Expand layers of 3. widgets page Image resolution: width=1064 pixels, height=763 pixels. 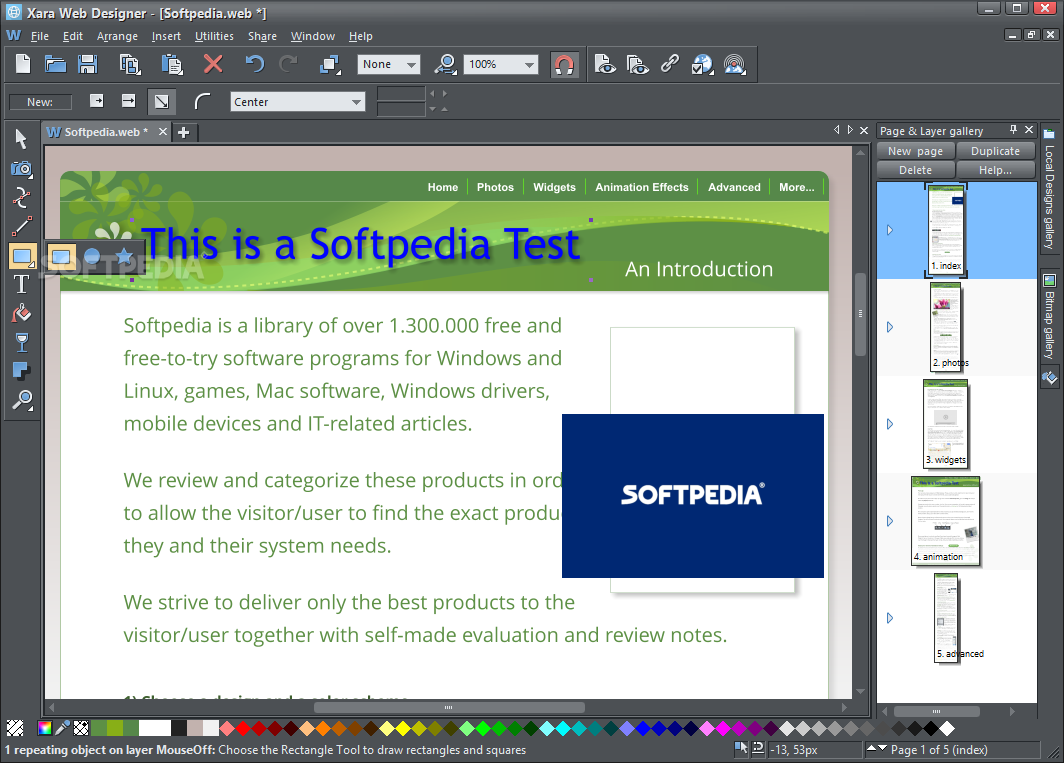[x=890, y=424]
